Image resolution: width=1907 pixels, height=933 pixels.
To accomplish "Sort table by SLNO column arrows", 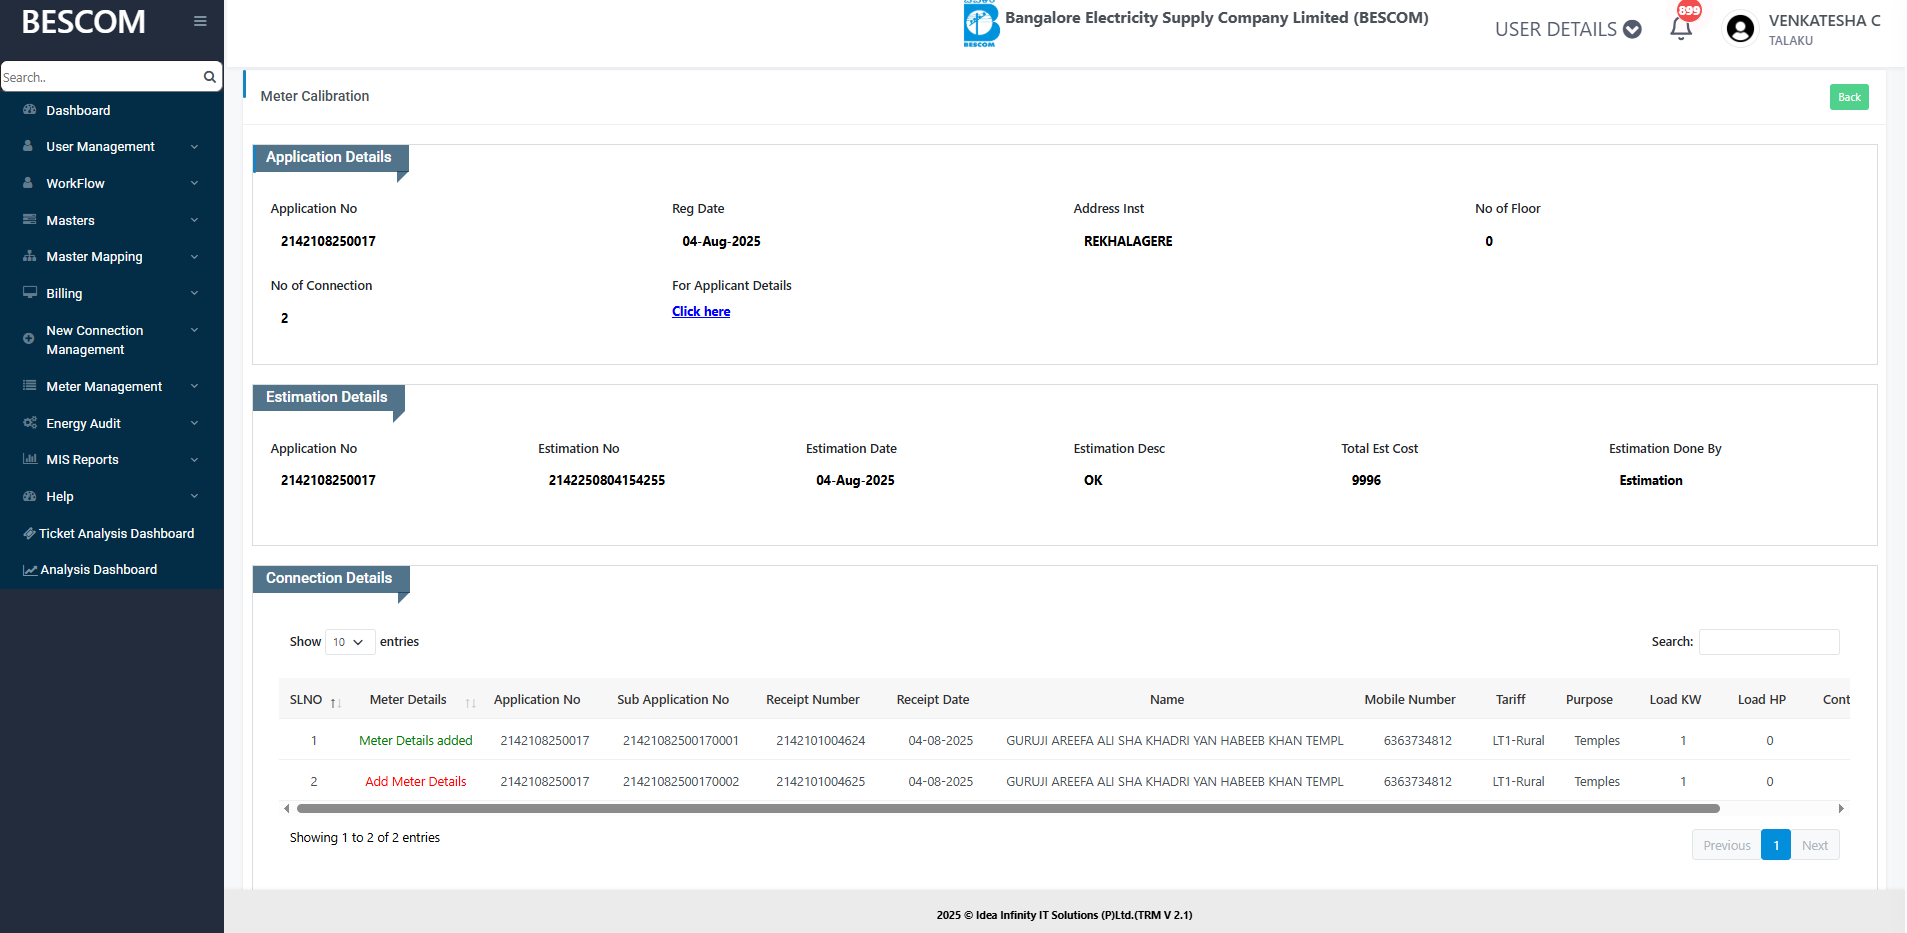I will (336, 702).
